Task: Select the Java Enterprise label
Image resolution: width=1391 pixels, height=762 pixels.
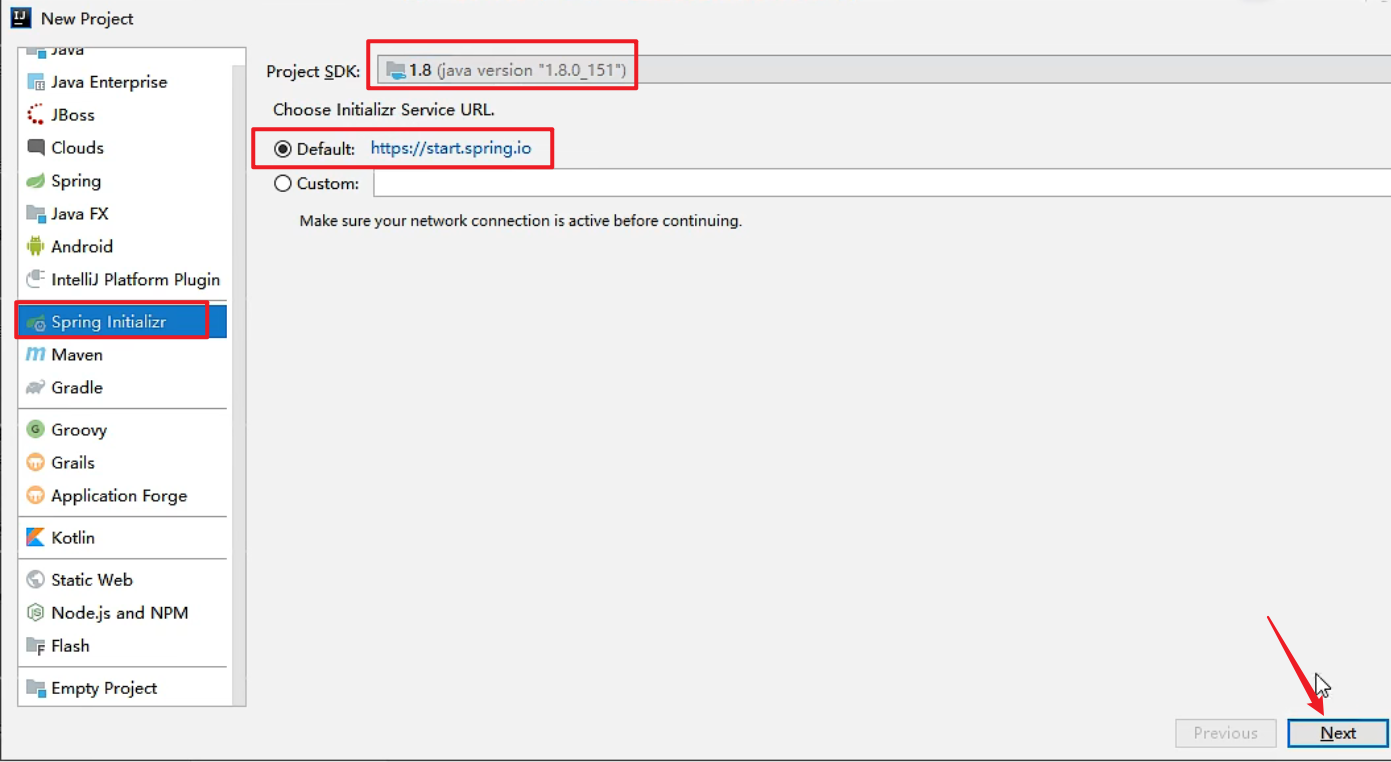Action: 109,82
